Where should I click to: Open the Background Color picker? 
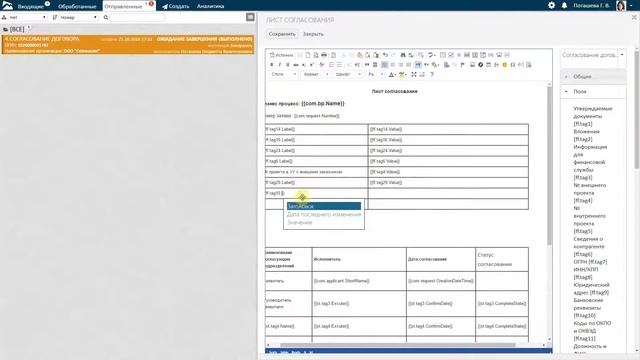tap(402, 74)
